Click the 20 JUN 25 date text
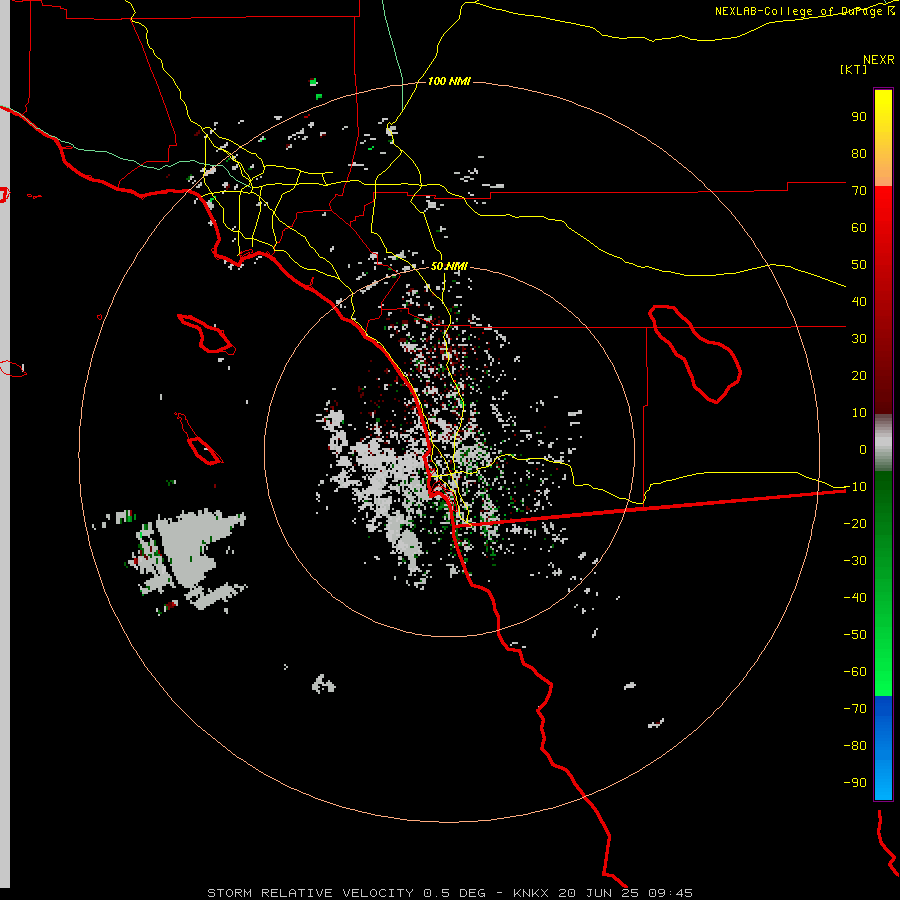Image resolution: width=900 pixels, height=900 pixels. tap(599, 893)
